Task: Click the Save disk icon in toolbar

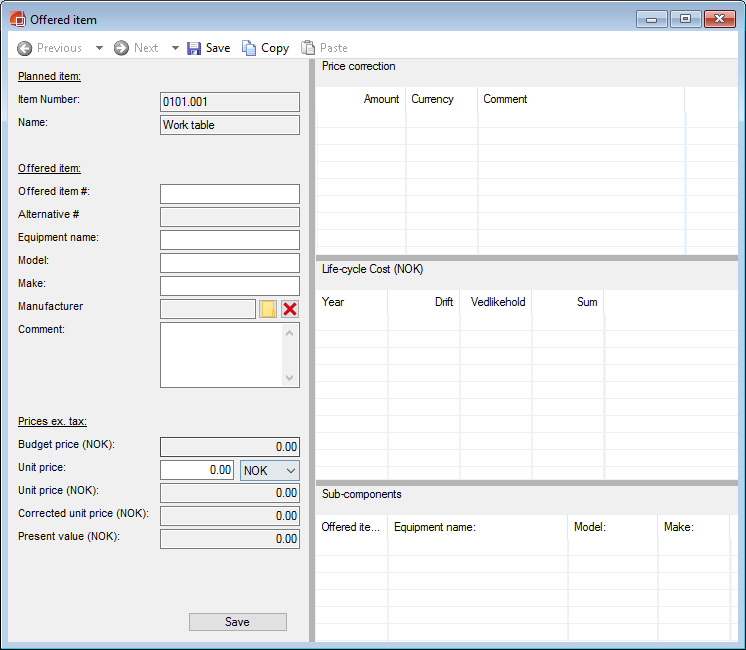Action: [195, 48]
